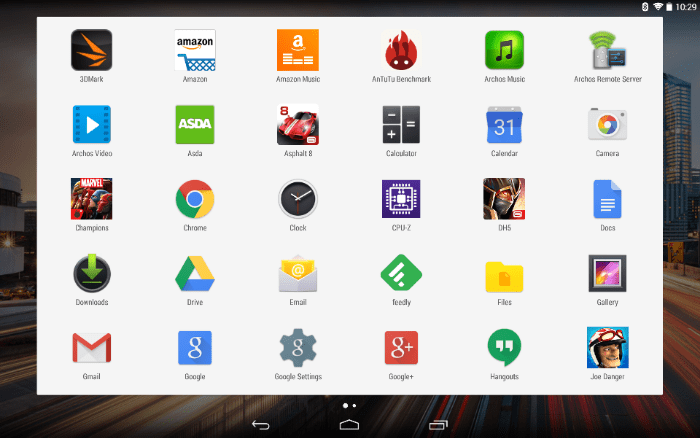Open Archos Video app
This screenshot has height=438, width=700.
(x=92, y=125)
